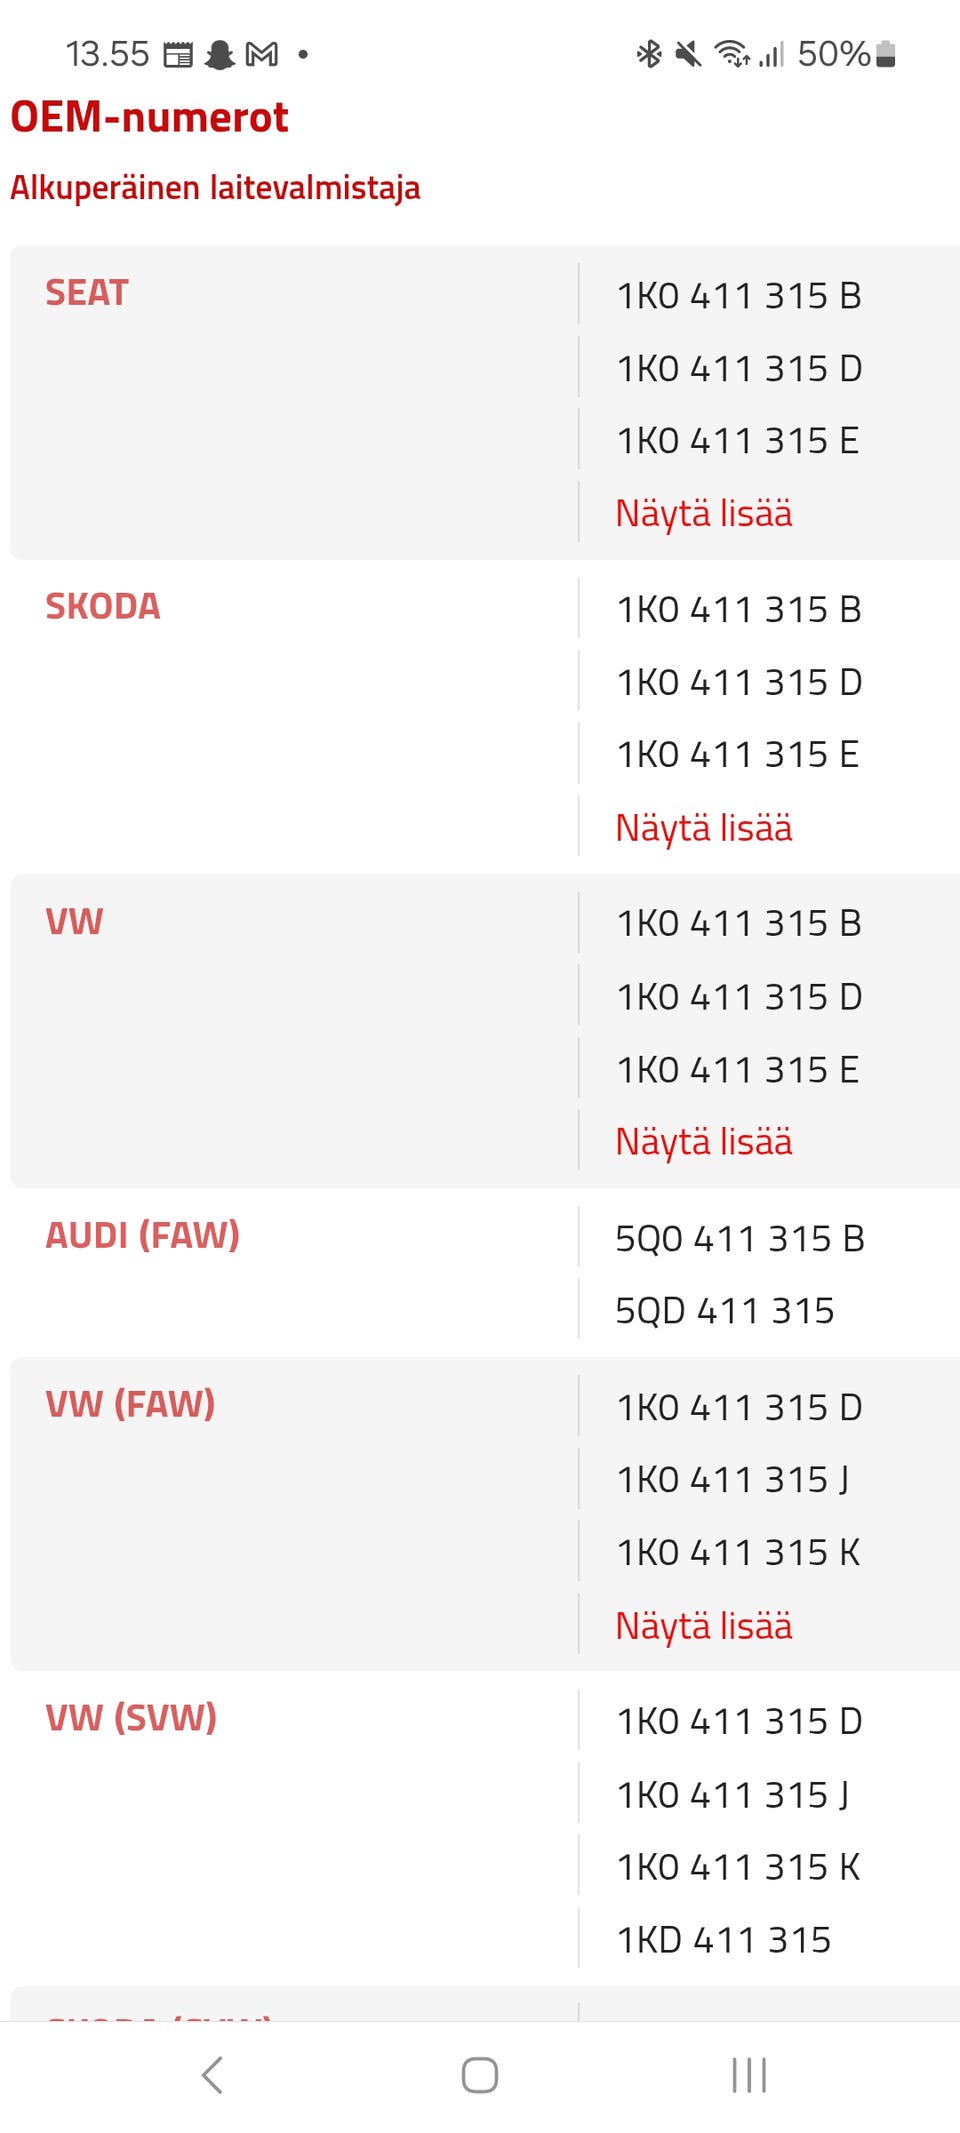Select OEM number 5Q0 411 315 B
The image size is (960, 2133).
[x=739, y=1239]
